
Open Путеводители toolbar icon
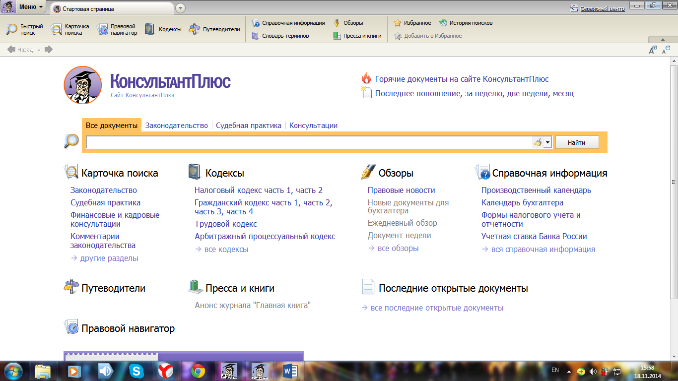(x=214, y=29)
